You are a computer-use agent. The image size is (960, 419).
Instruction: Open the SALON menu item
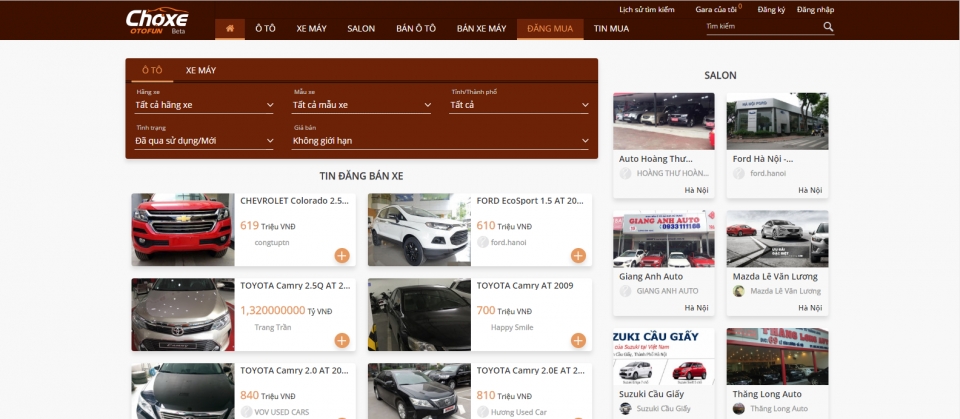(x=361, y=29)
